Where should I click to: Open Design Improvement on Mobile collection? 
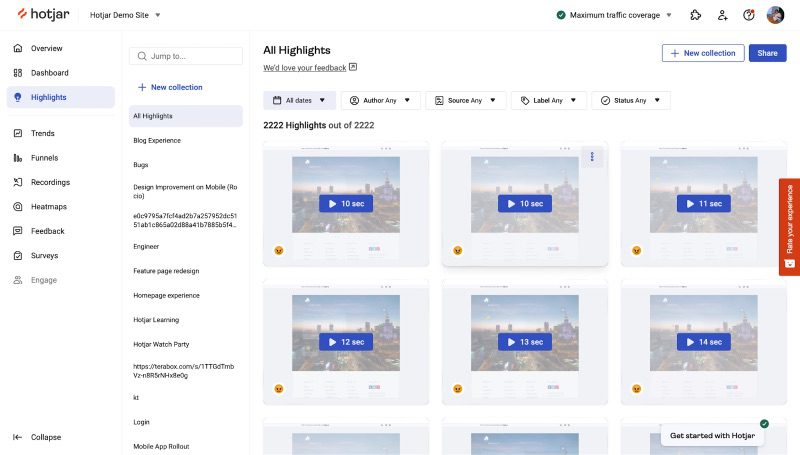(186, 191)
